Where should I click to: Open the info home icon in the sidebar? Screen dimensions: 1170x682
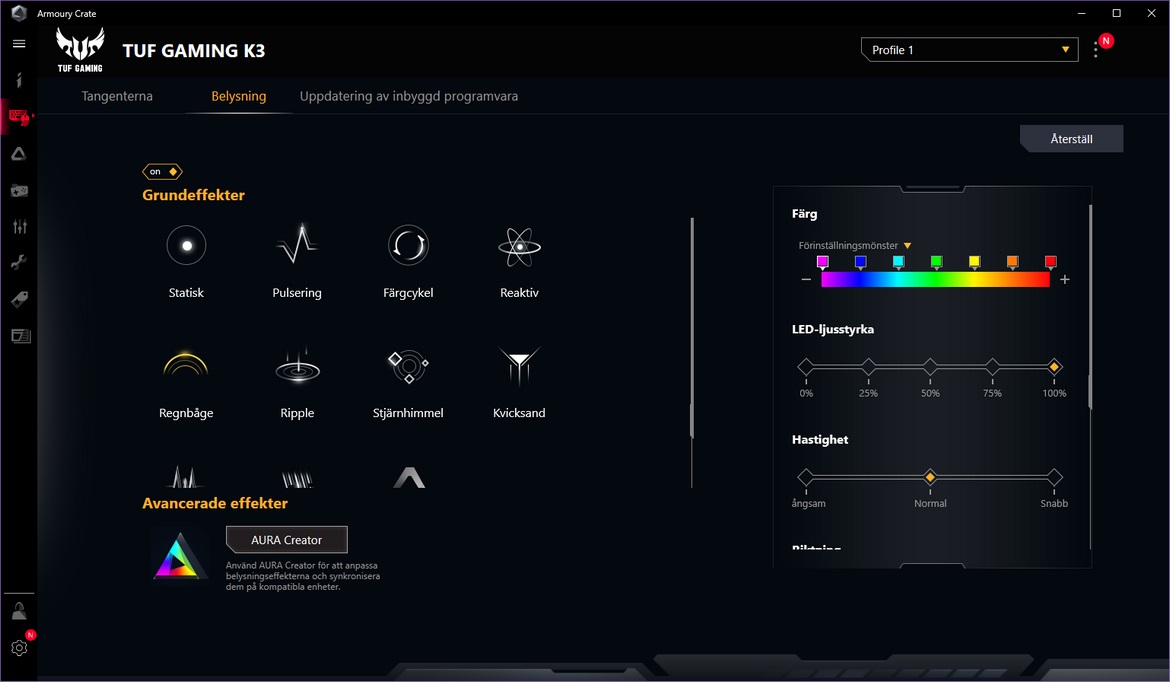(19, 80)
